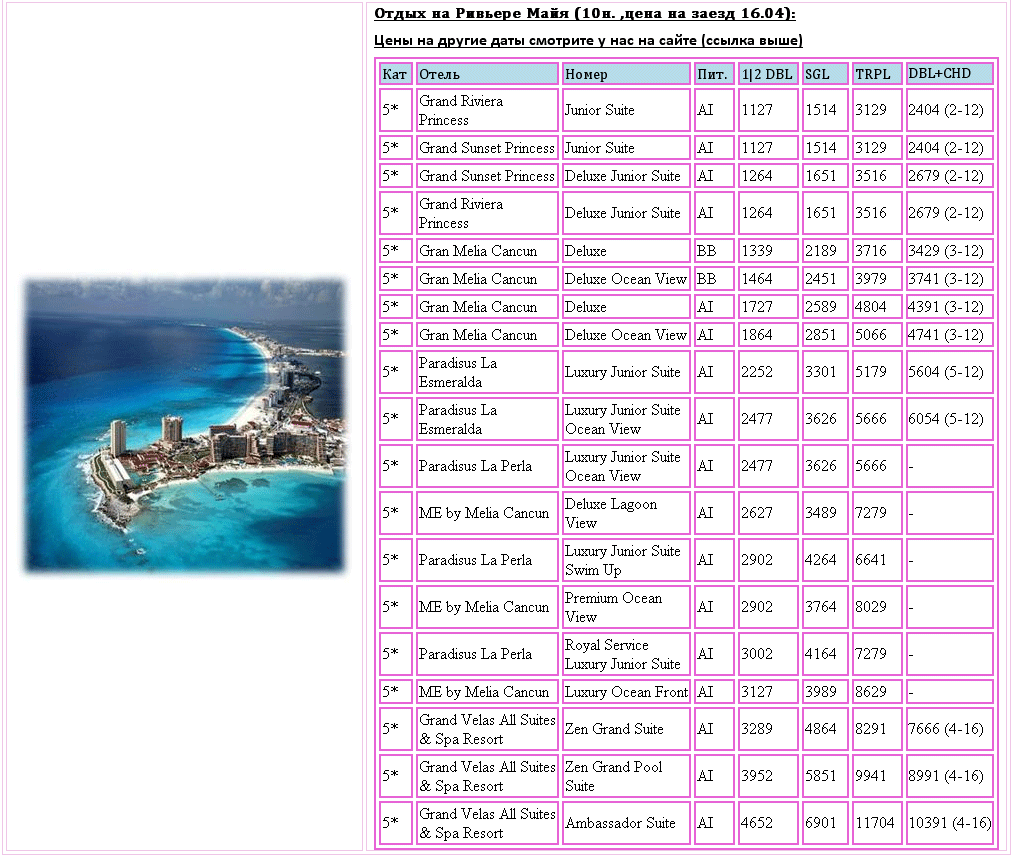Click the 'Deluxe Lagoon View' room cell
This screenshot has height=859, width=1012.
[x=626, y=513]
